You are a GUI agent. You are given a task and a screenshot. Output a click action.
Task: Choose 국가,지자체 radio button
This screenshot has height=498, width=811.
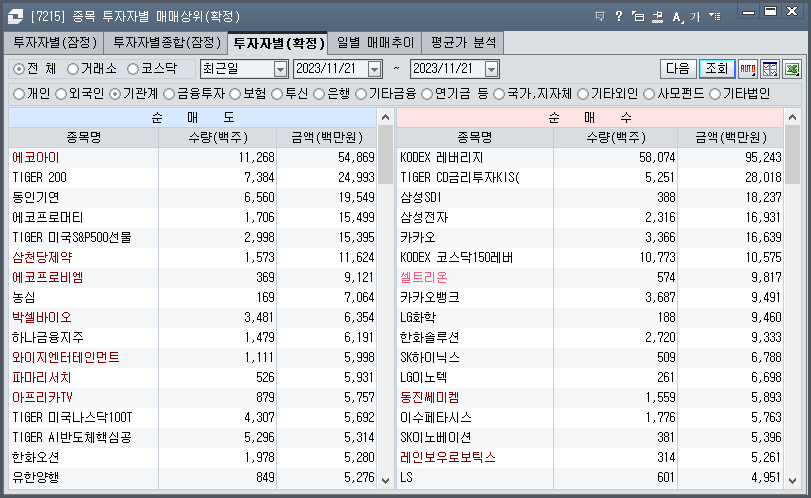coord(499,94)
